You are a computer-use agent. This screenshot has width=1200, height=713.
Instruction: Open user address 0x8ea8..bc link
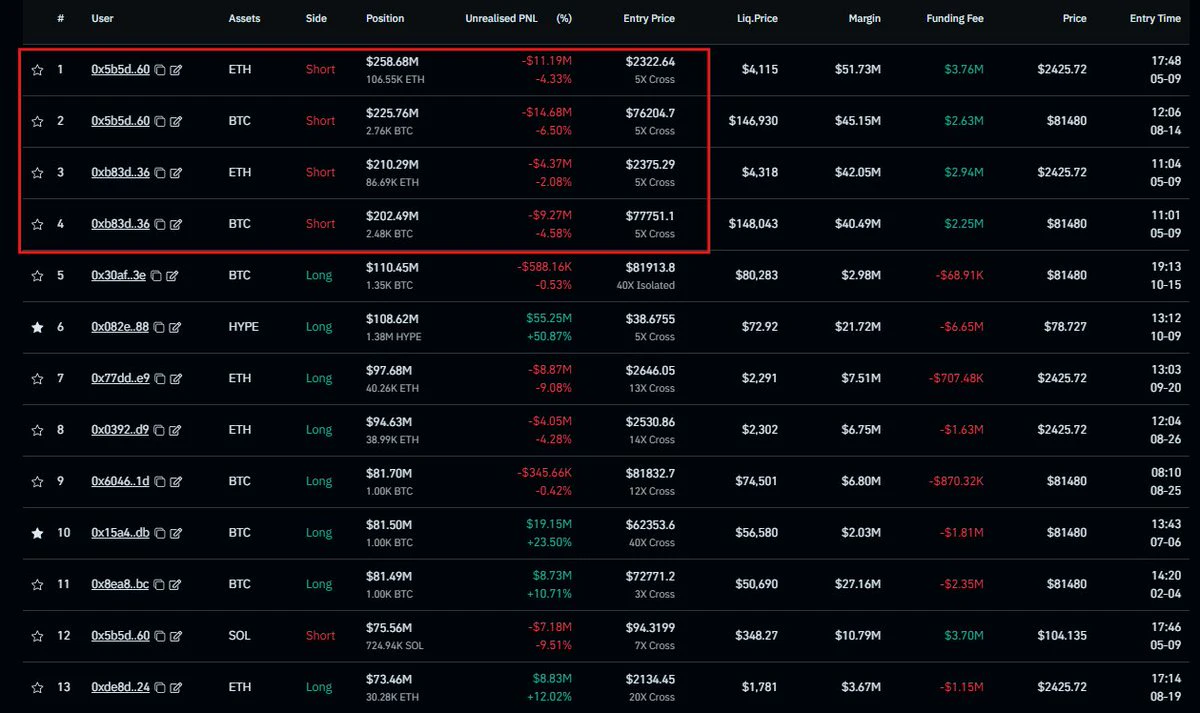[120, 584]
